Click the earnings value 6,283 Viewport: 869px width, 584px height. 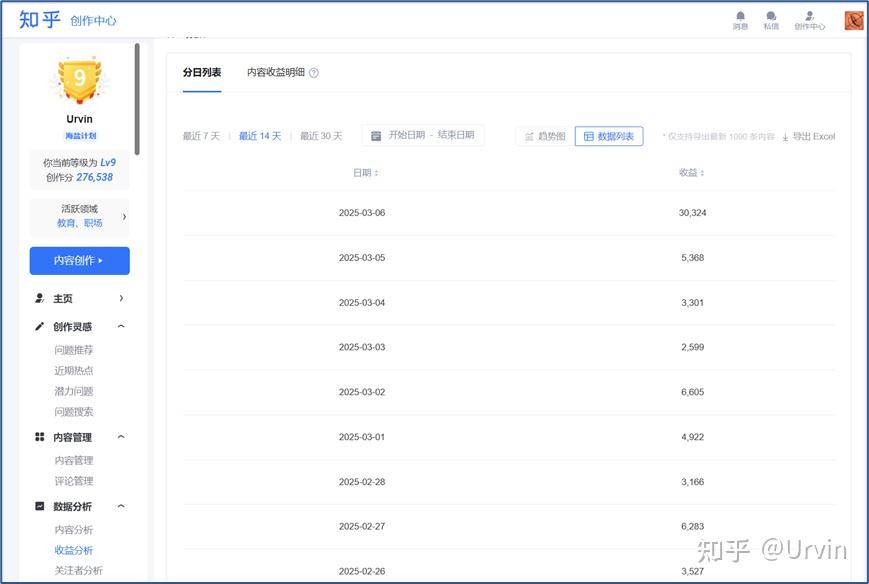693,526
